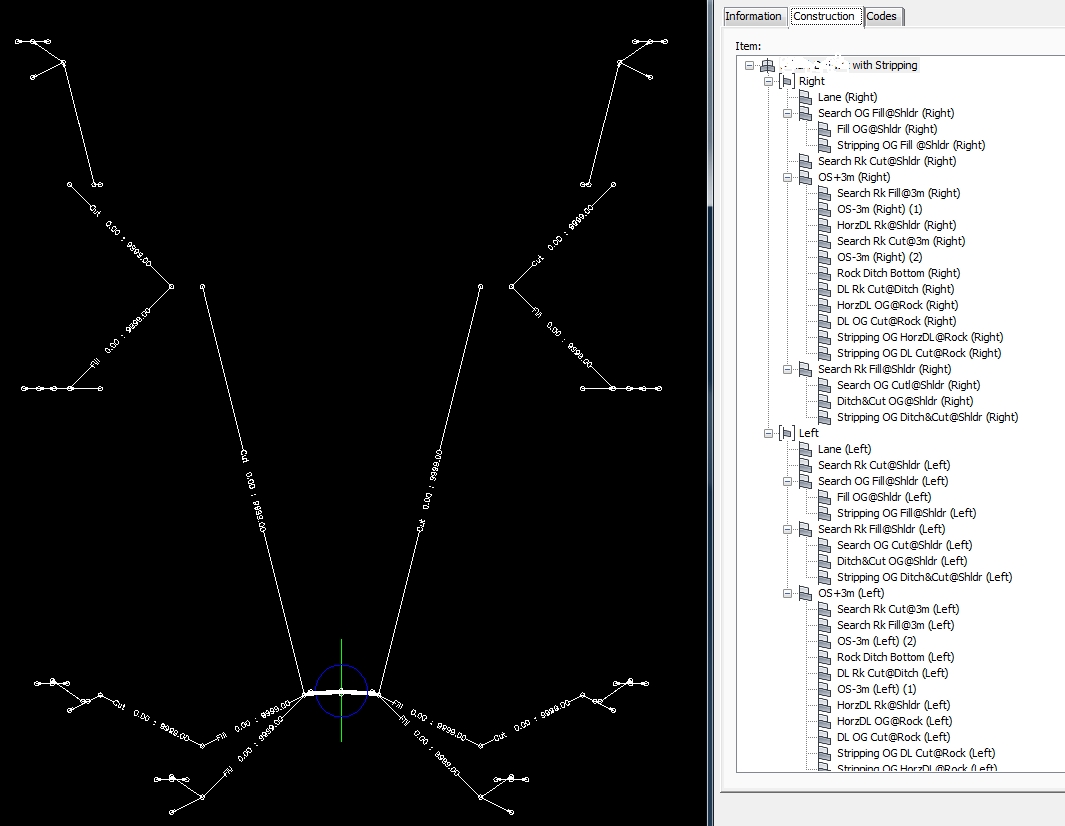1065x826 pixels.
Task: Collapse the Right branch of the tree
Action: pos(770,81)
